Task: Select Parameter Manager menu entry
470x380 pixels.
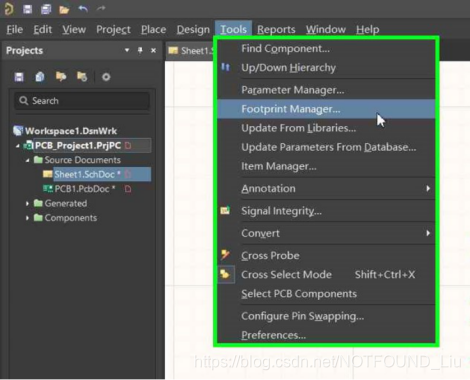Action: click(326, 90)
